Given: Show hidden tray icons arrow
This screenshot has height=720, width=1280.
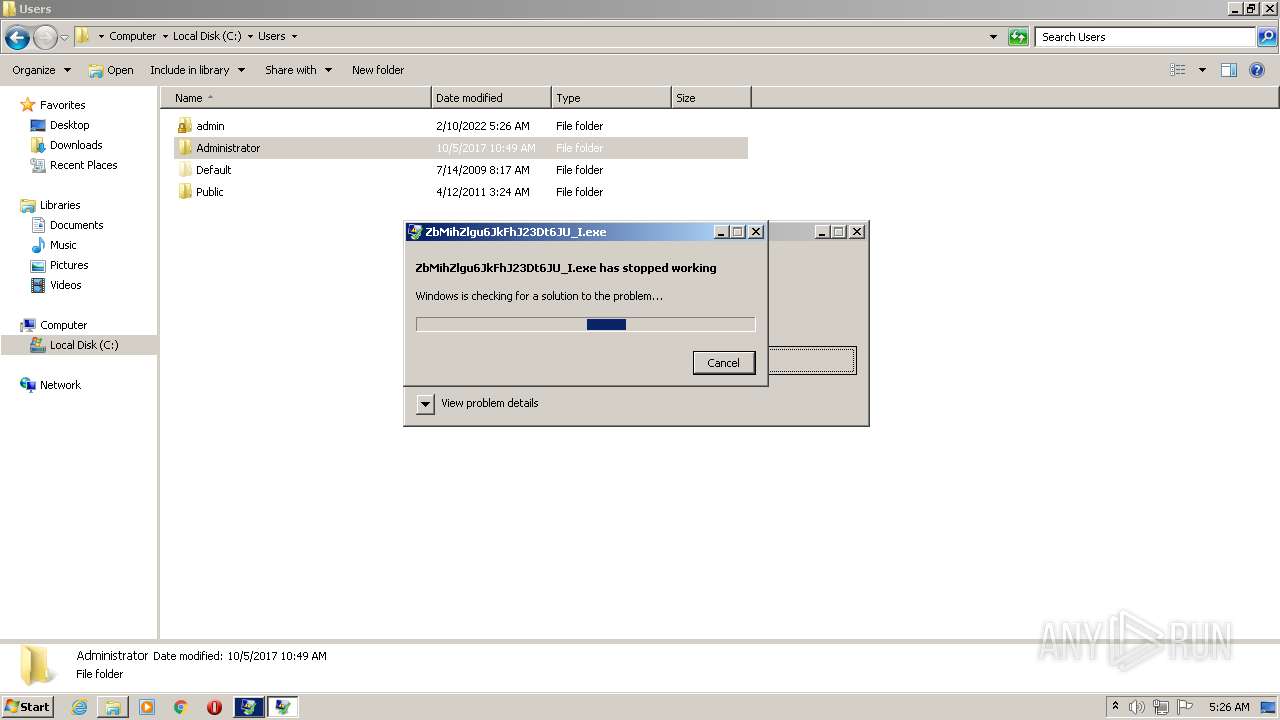Looking at the screenshot, I should (x=1115, y=707).
